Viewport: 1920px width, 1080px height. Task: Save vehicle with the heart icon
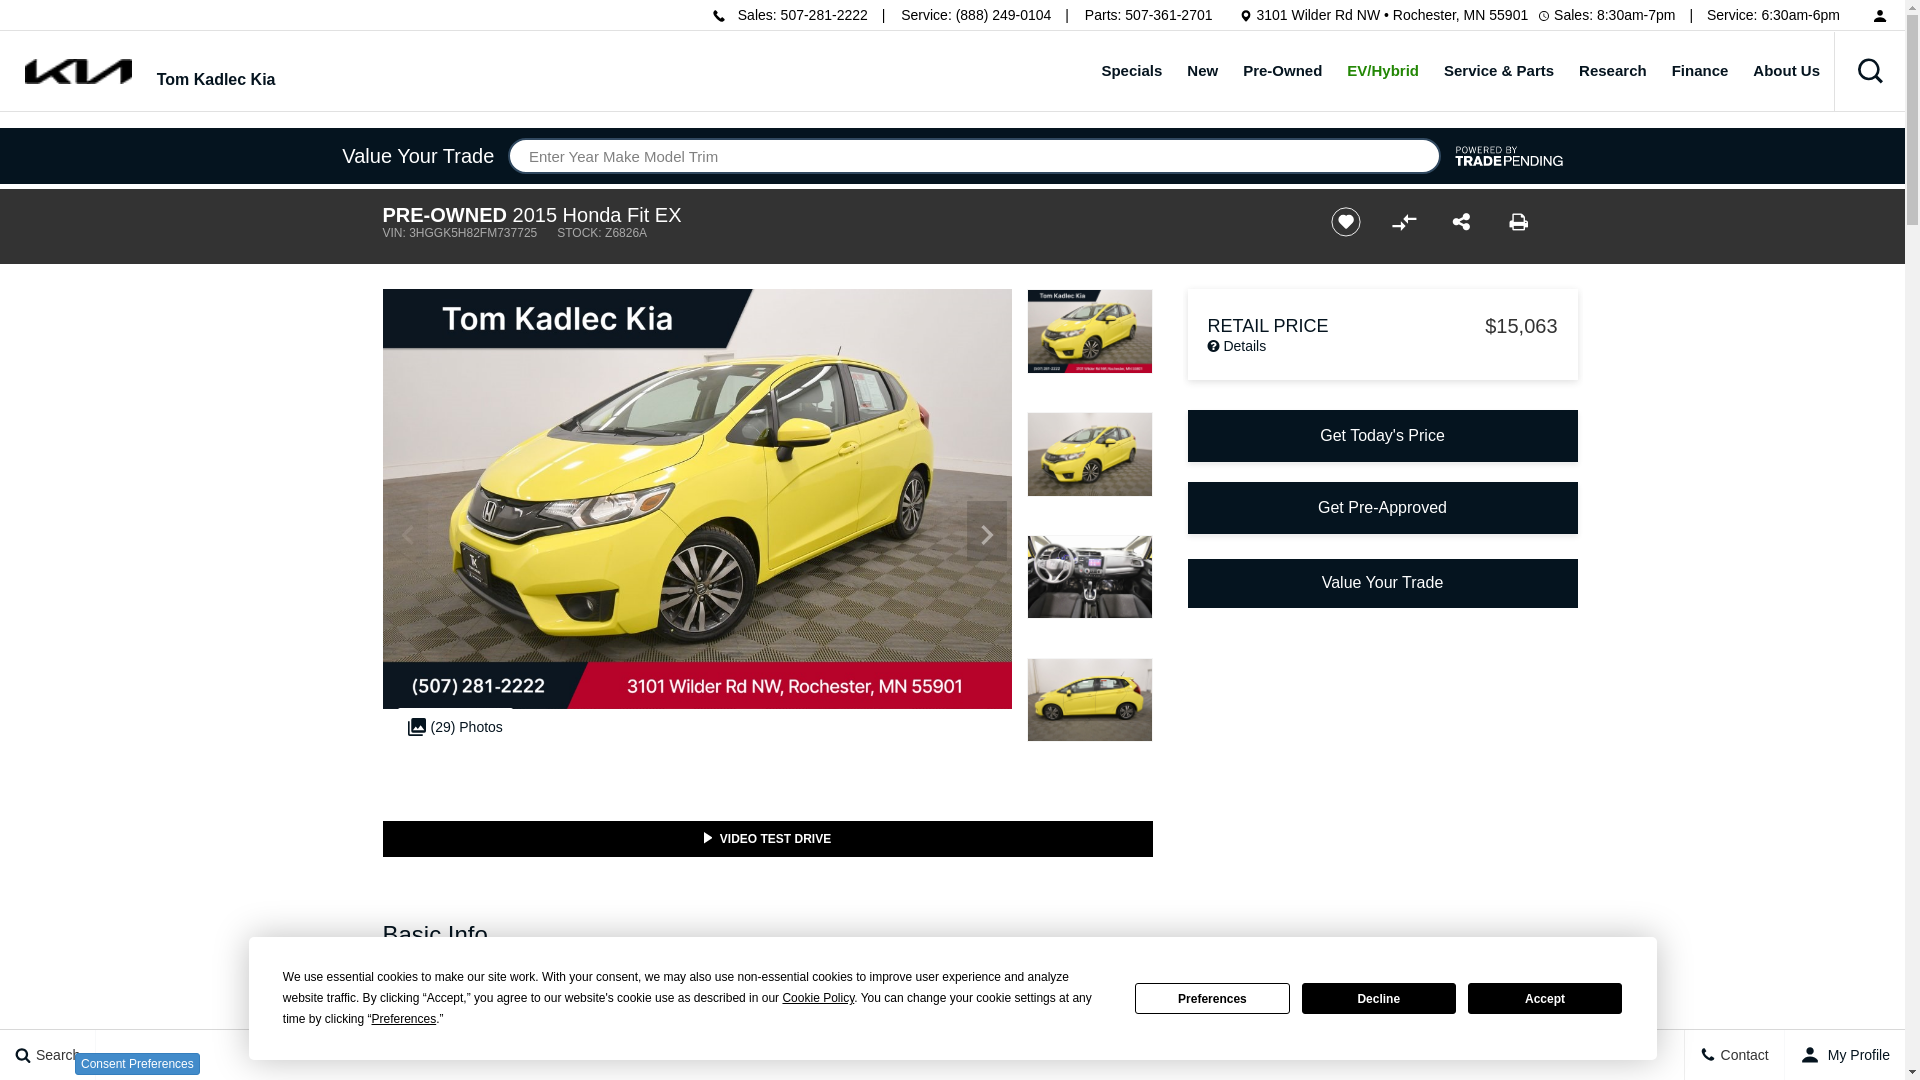1345,222
